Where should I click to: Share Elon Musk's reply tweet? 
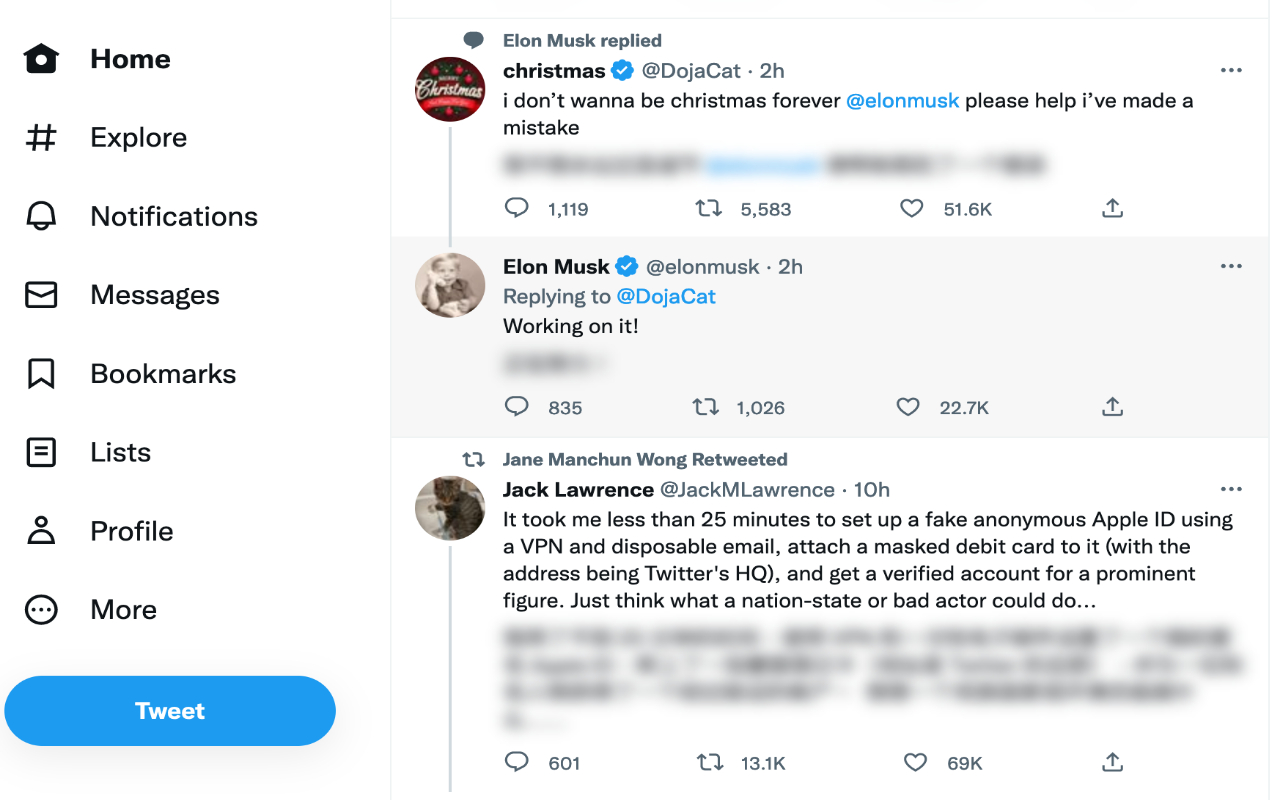click(1112, 407)
